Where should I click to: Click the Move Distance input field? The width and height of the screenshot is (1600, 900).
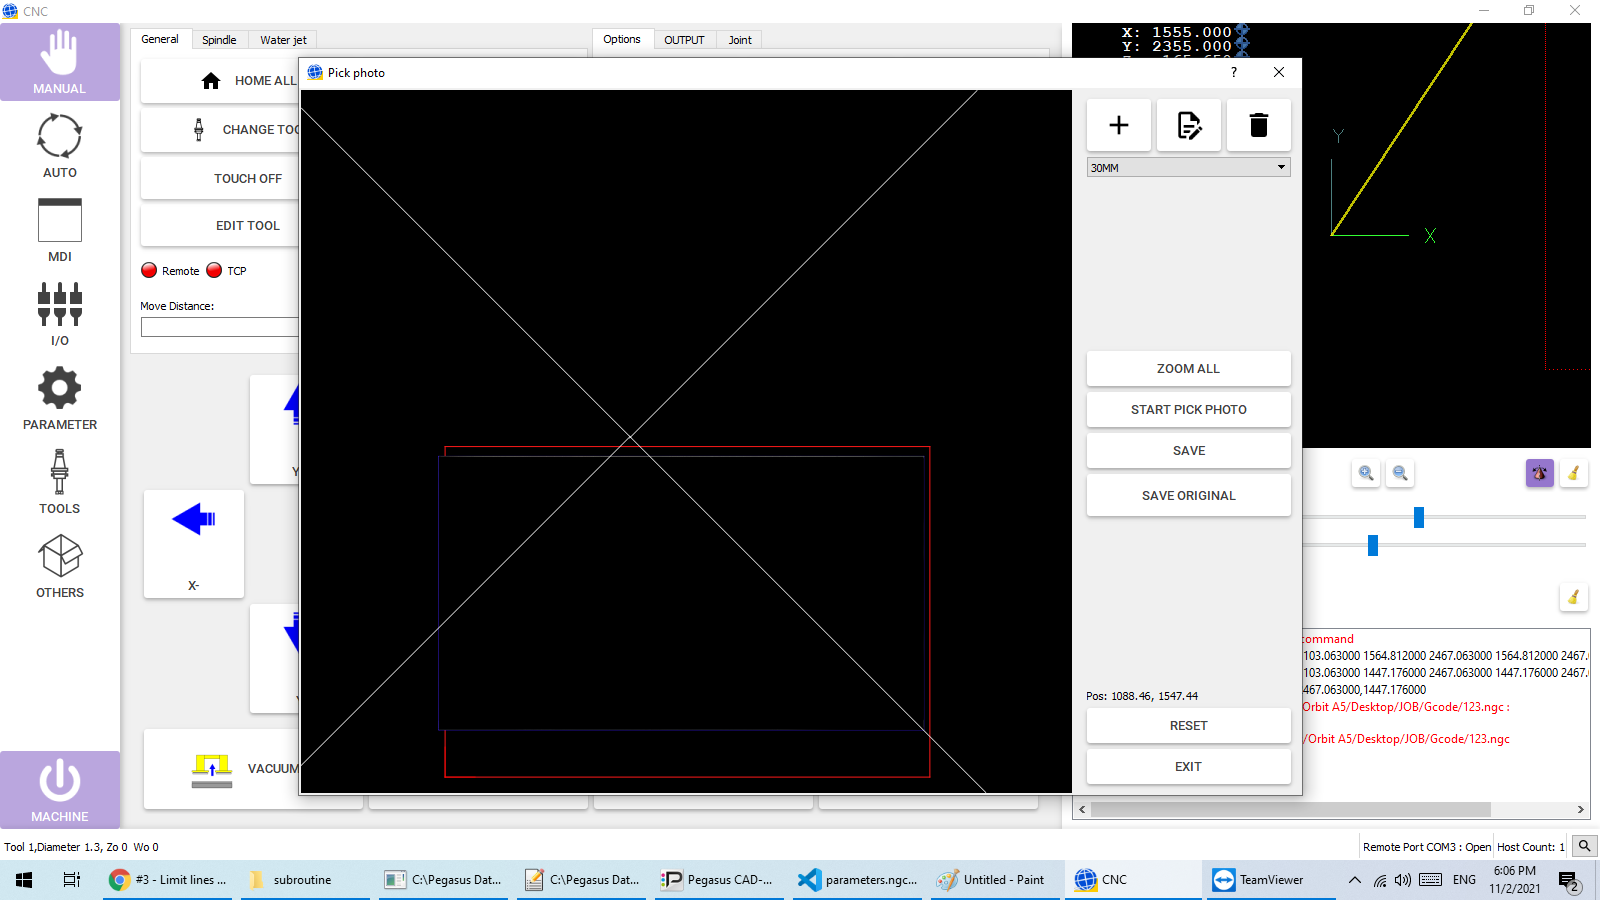[220, 327]
